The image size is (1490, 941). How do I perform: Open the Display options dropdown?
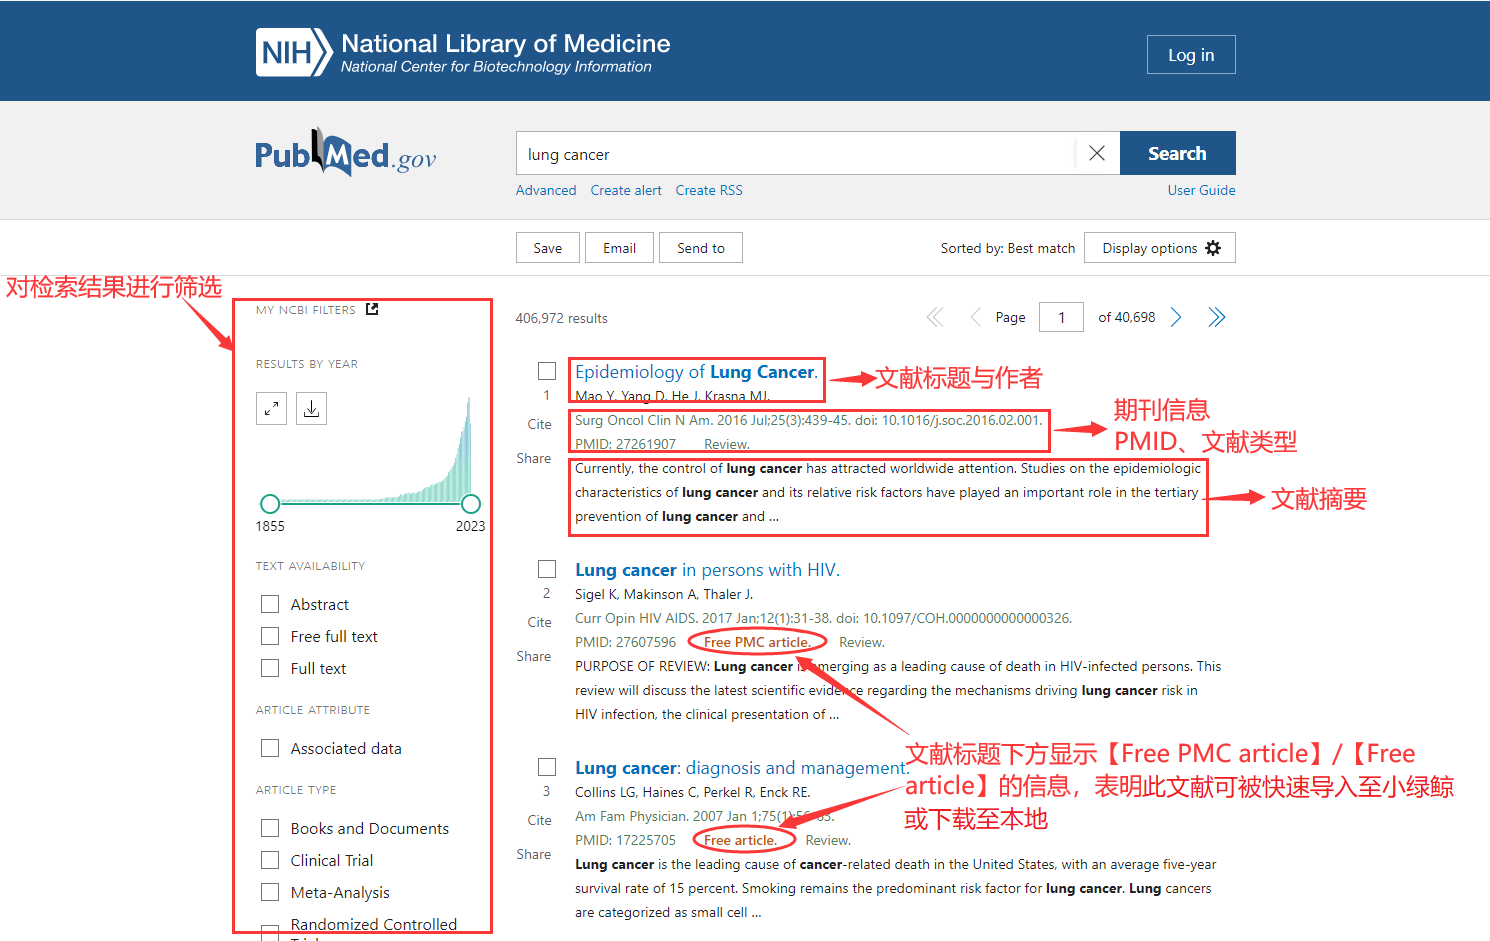pos(1159,248)
